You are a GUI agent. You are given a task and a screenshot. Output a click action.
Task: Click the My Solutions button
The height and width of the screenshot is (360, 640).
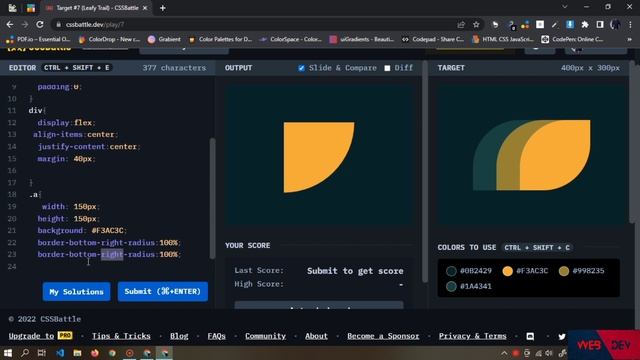76,291
